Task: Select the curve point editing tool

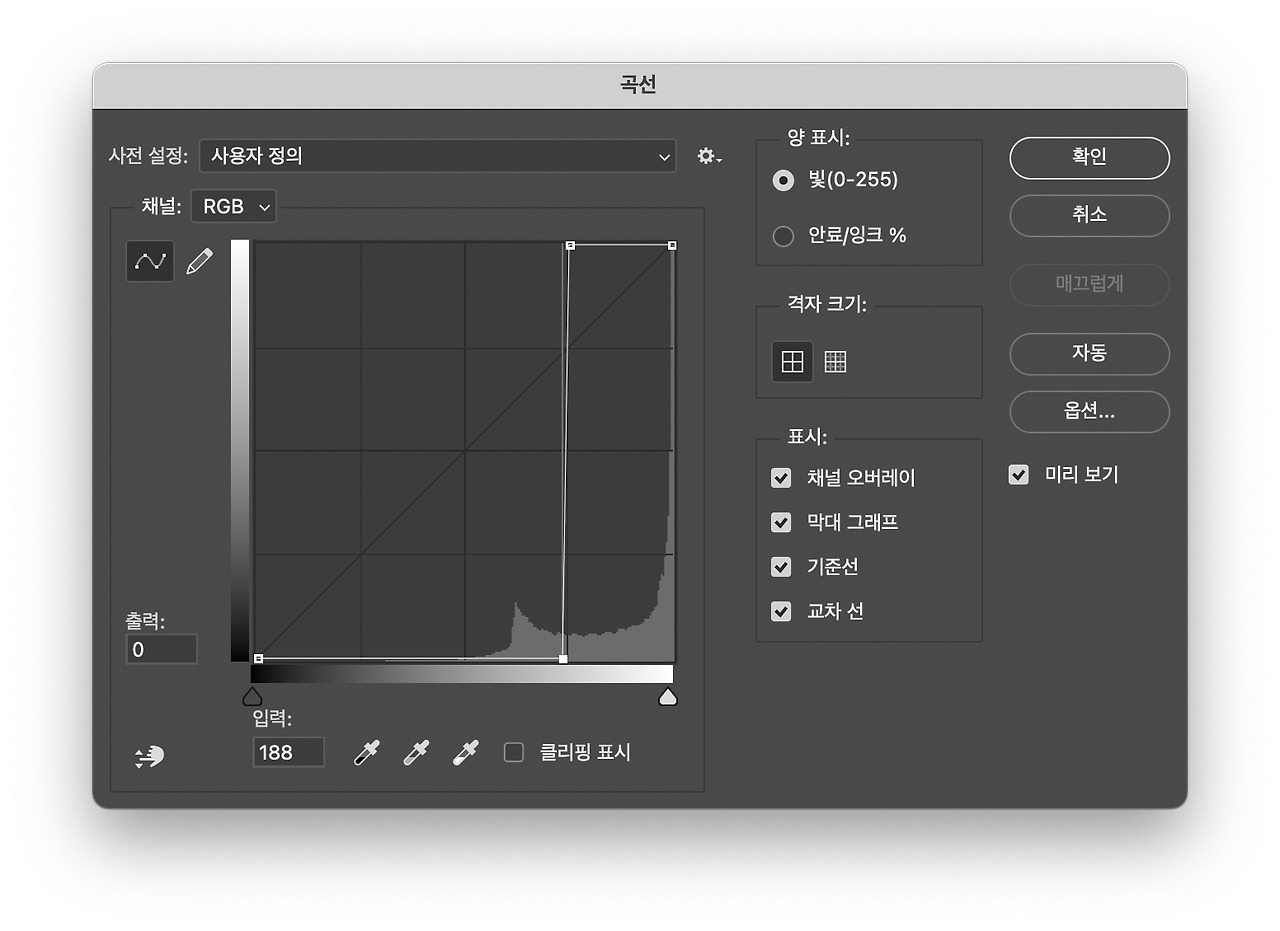Action: 150,262
